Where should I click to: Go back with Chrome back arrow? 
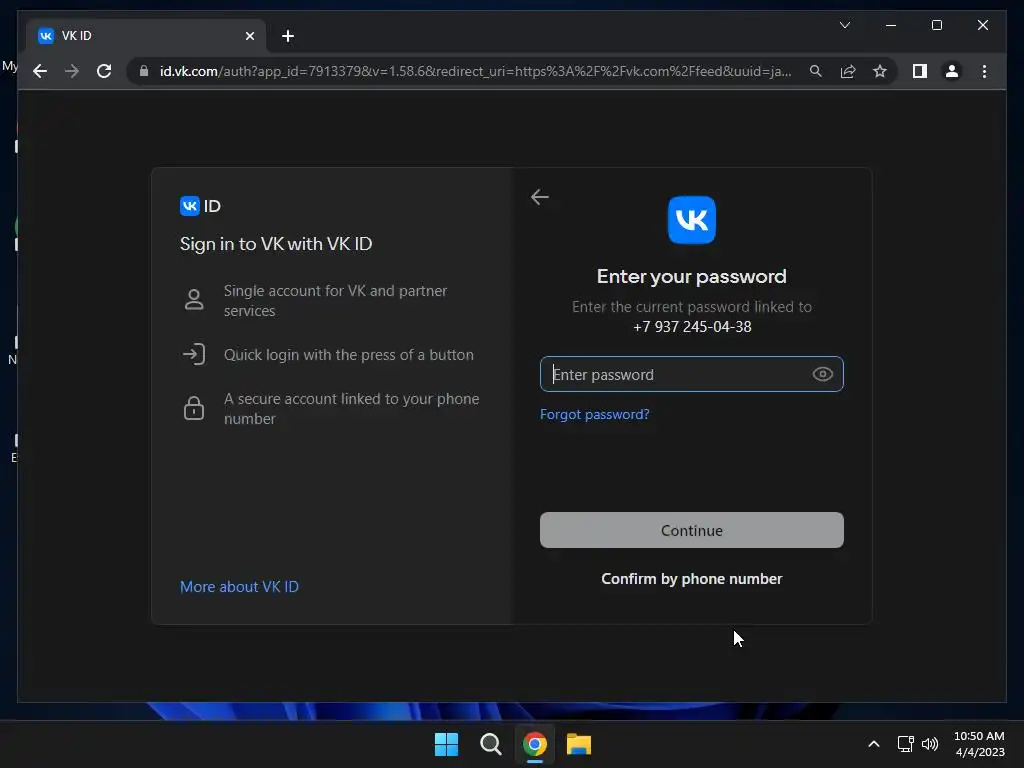(40, 71)
